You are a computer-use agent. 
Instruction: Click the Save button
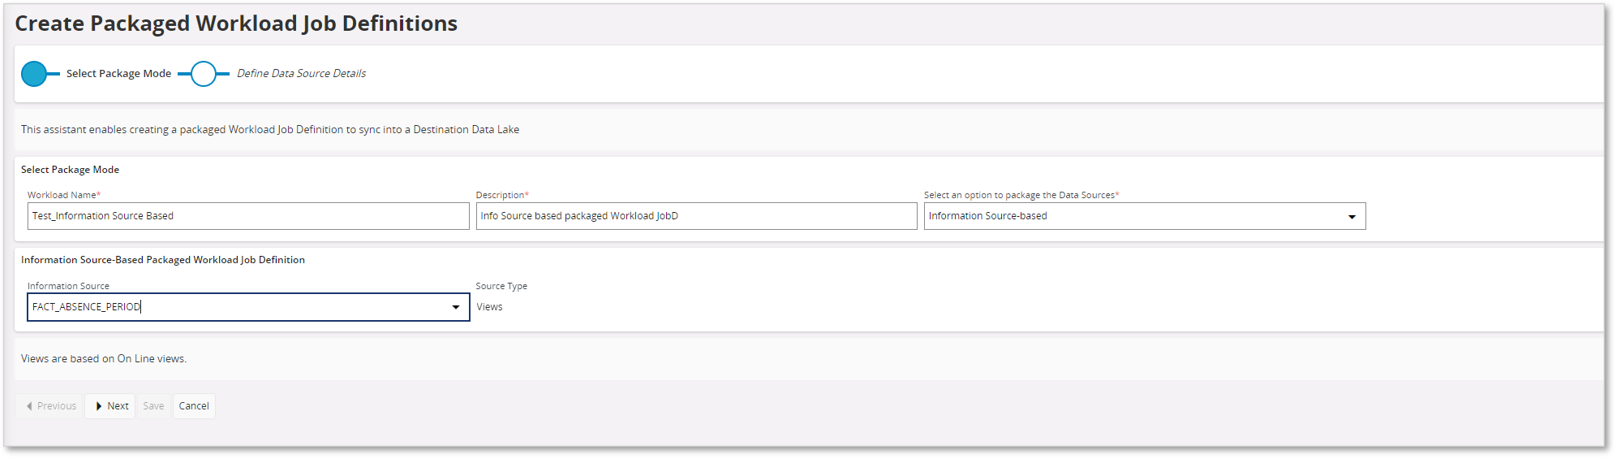click(153, 406)
